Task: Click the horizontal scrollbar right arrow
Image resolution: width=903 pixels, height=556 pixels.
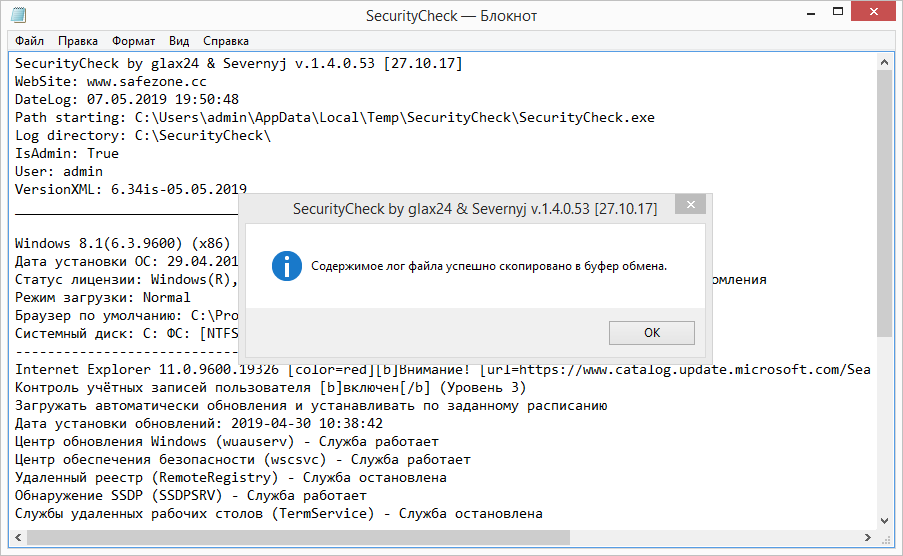Action: pyautogui.click(x=867, y=537)
